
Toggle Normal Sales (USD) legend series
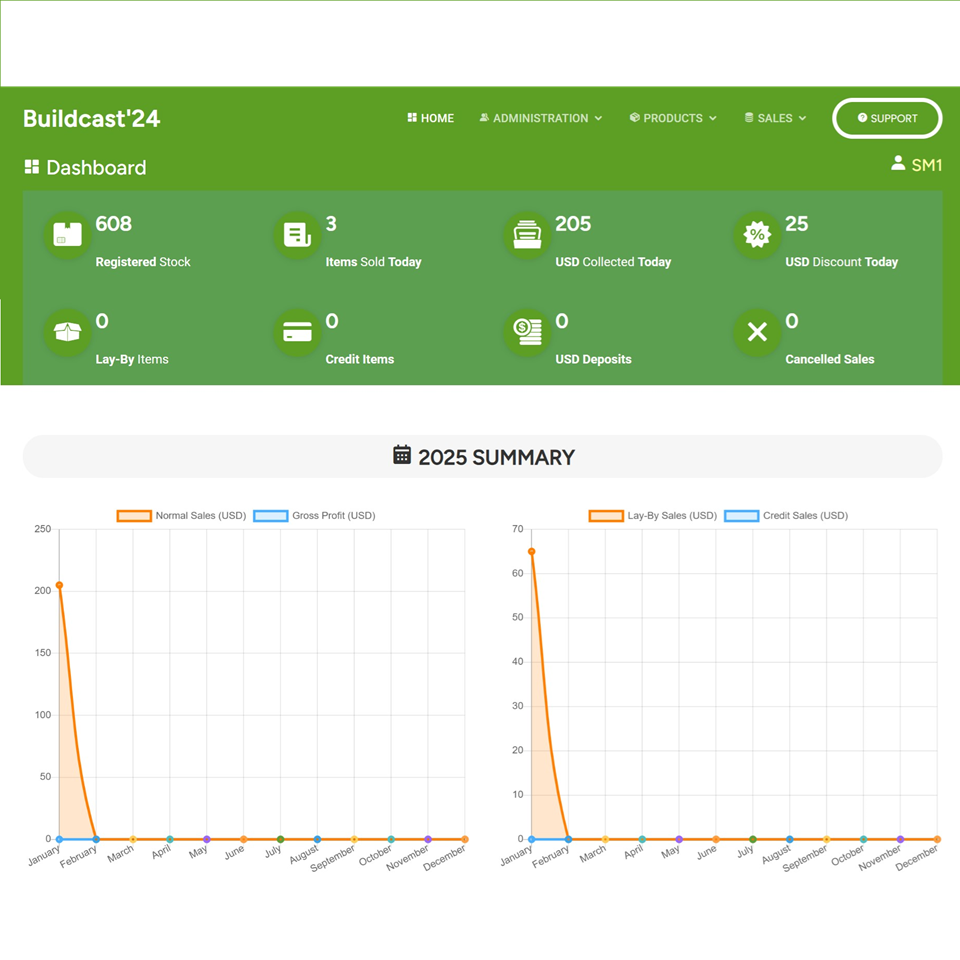[181, 516]
